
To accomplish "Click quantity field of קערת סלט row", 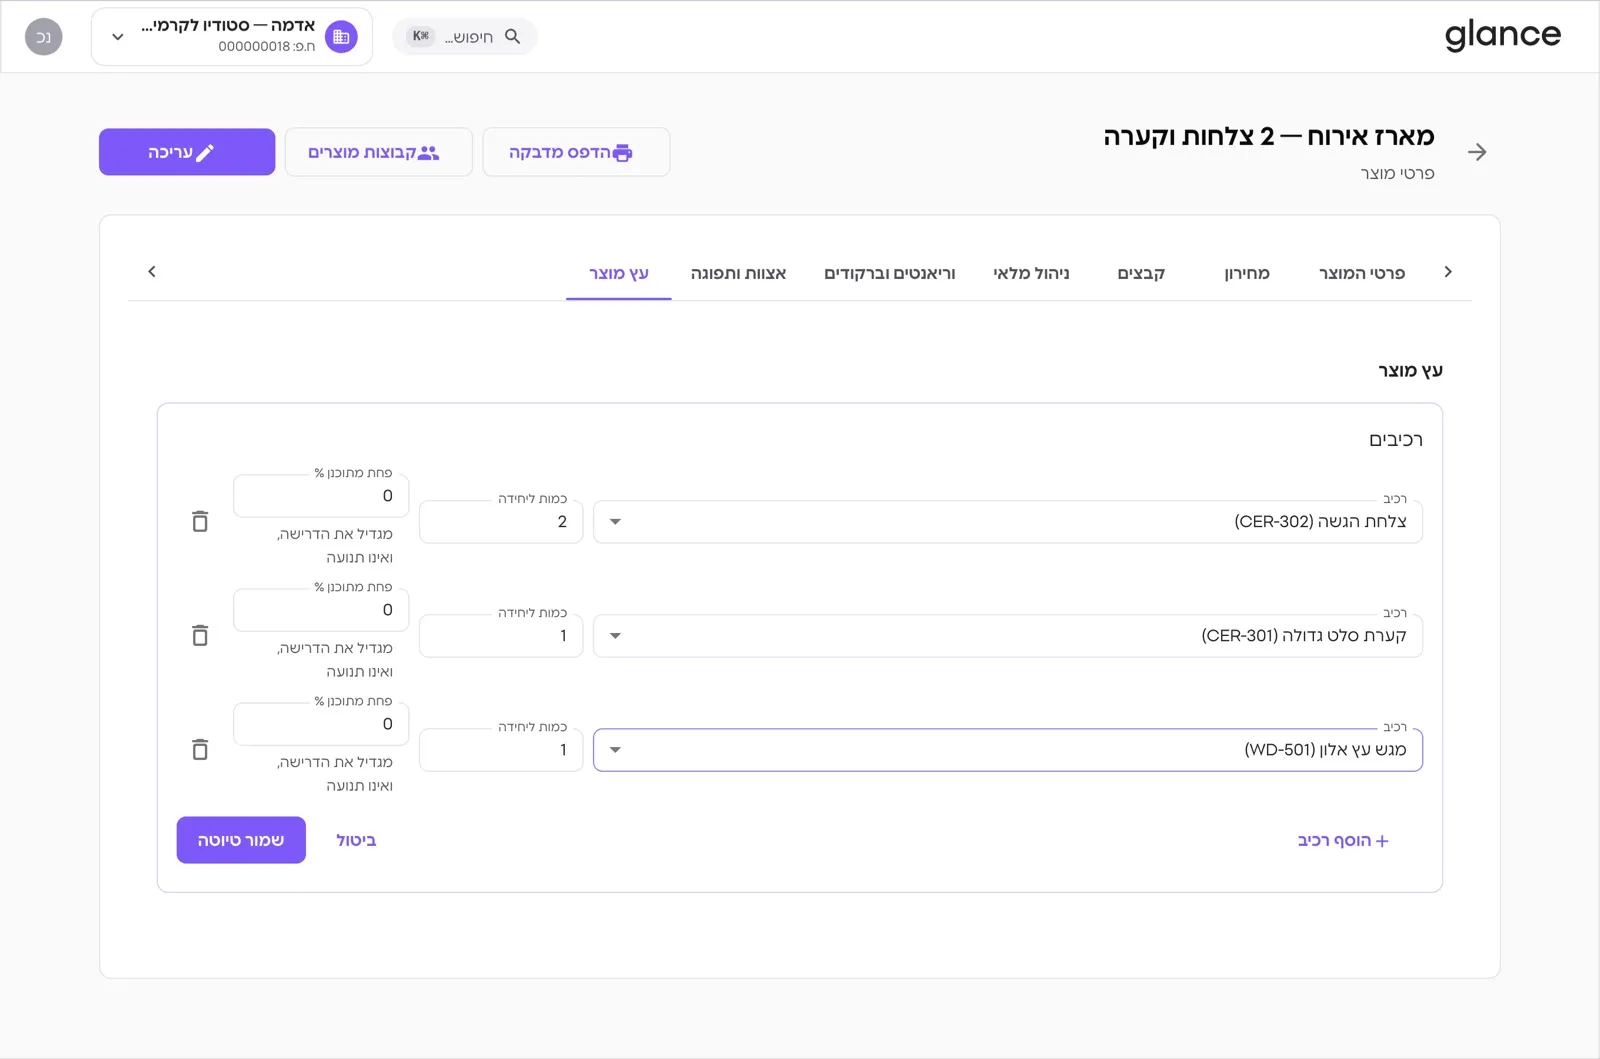I will point(501,636).
